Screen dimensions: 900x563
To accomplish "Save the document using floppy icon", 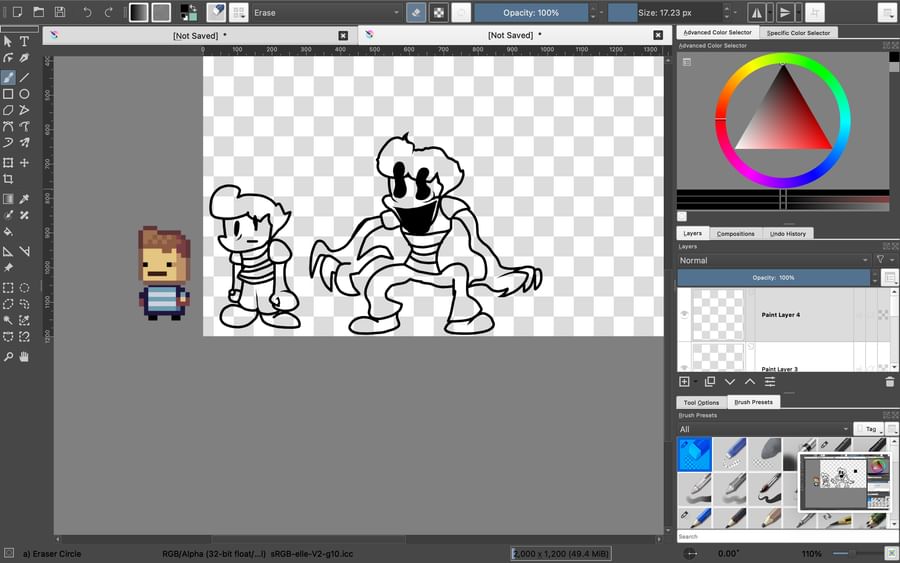I will click(x=60, y=12).
